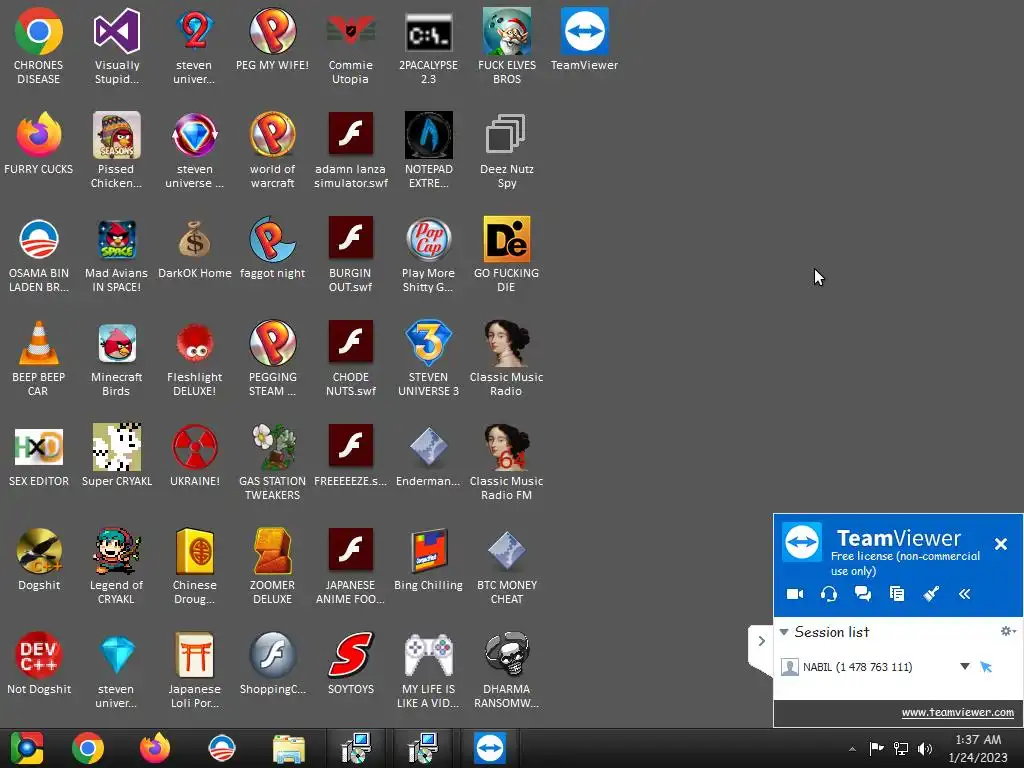Open the ZOOMER DELUXE desktop icon

click(272, 566)
